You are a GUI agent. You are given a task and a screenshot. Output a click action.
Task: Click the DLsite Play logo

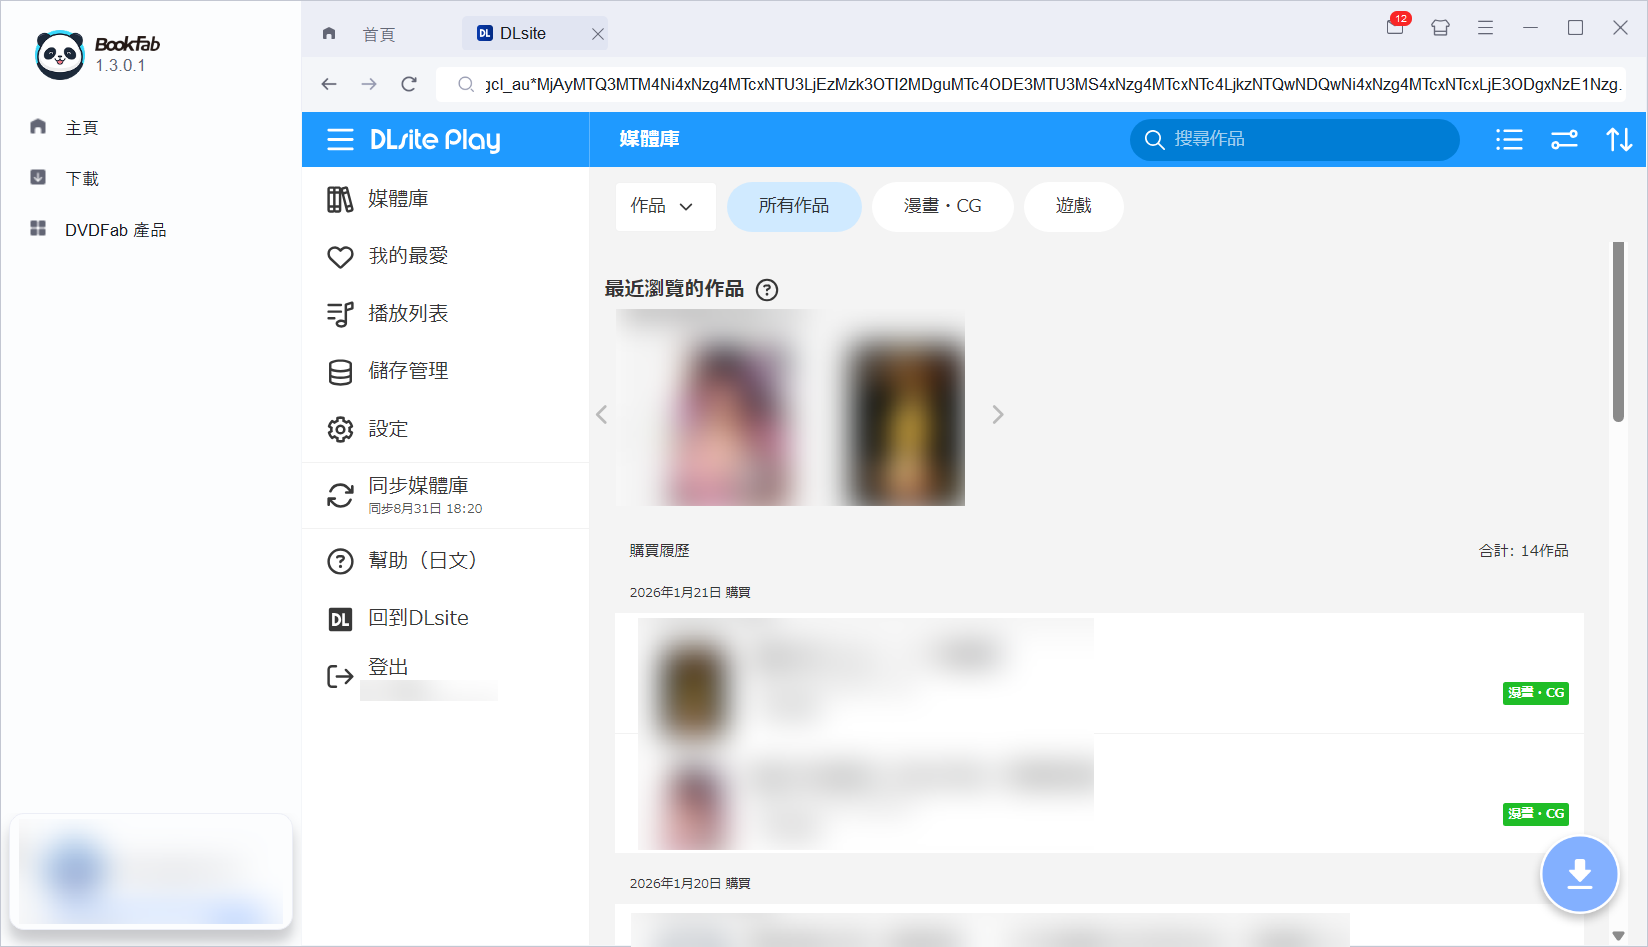pyautogui.click(x=435, y=140)
